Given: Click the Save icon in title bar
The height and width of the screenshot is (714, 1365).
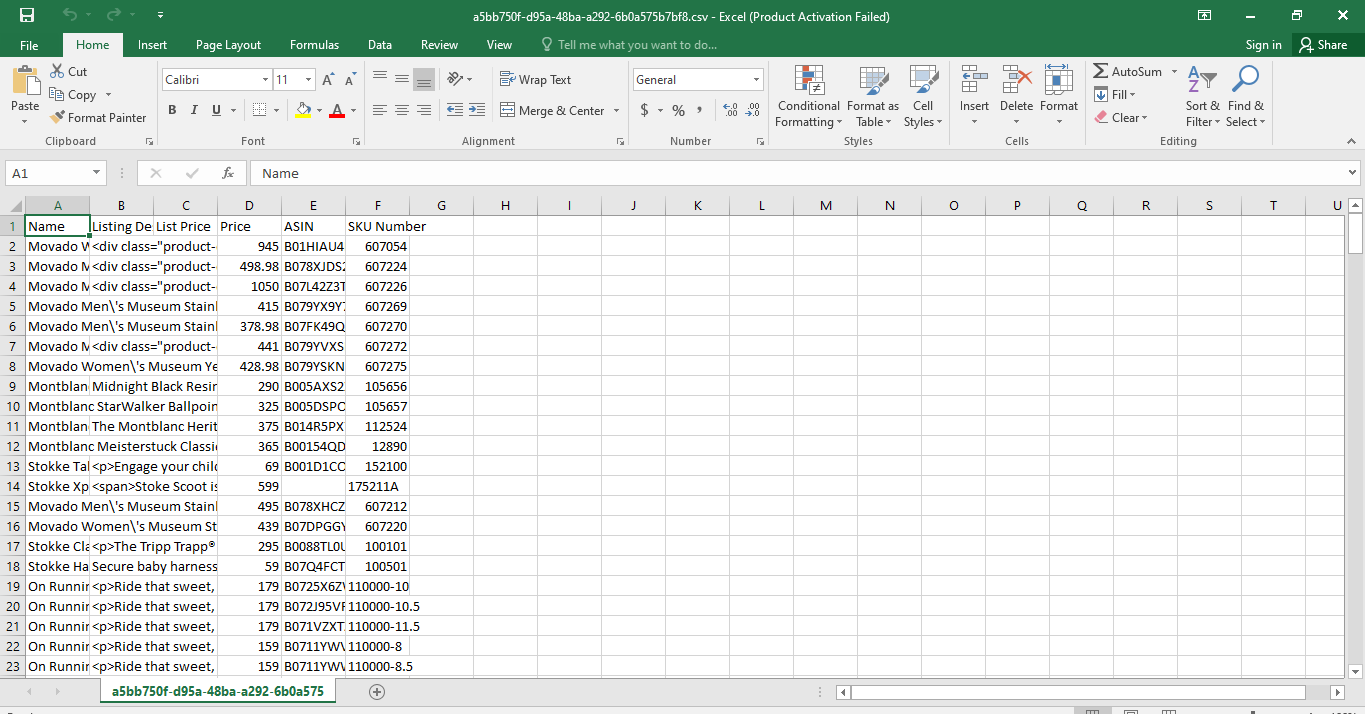Looking at the screenshot, I should click(27, 15).
